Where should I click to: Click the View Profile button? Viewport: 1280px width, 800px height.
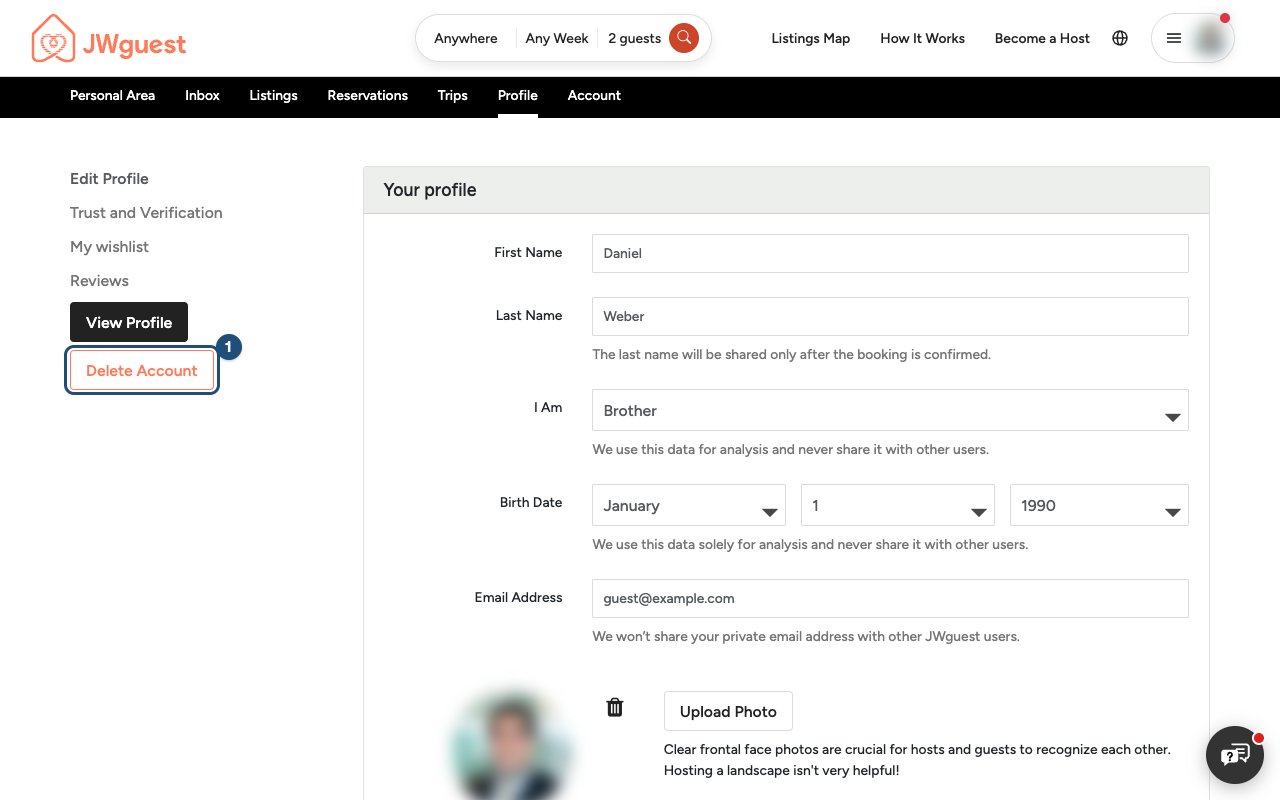129,322
